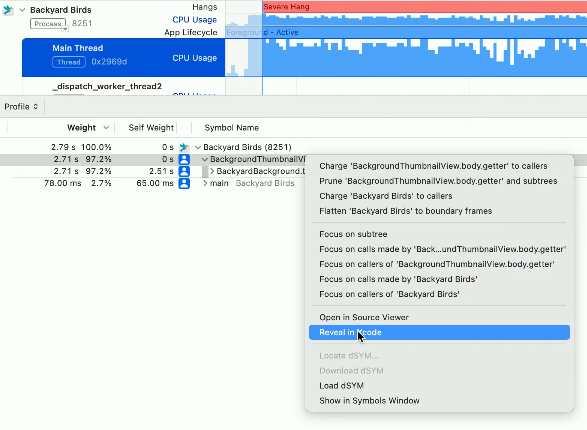Click the 2.79 s 100.0% weight cell
The image size is (587, 430).
(x=81, y=147)
